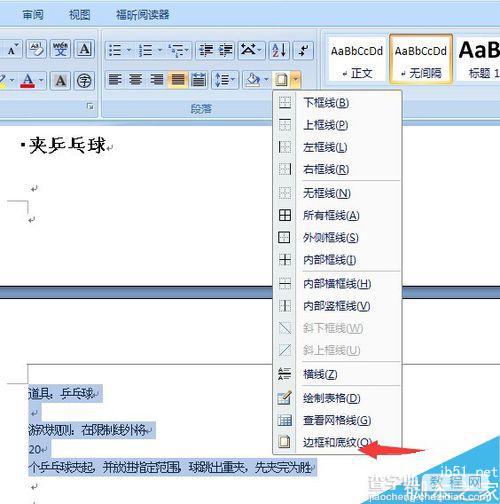
Task: Choose 所有框线(A) from borders menu
Action: tap(337, 215)
